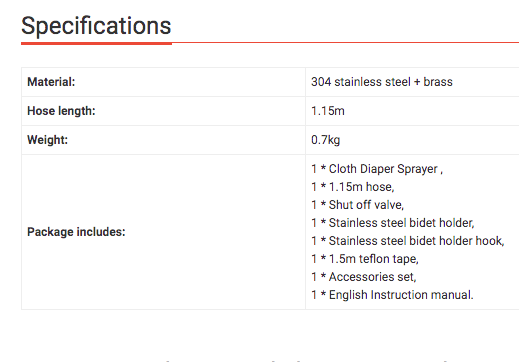519x362 pixels.
Task: Click the 1.15m hose length value
Action: click(328, 111)
